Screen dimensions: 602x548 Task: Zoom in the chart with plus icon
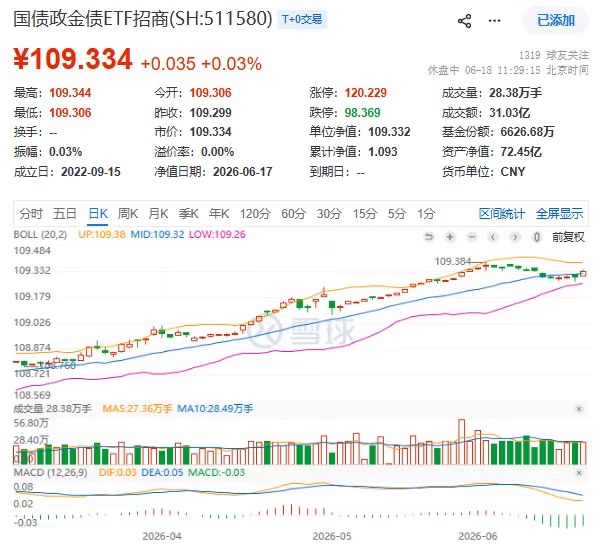pos(450,237)
